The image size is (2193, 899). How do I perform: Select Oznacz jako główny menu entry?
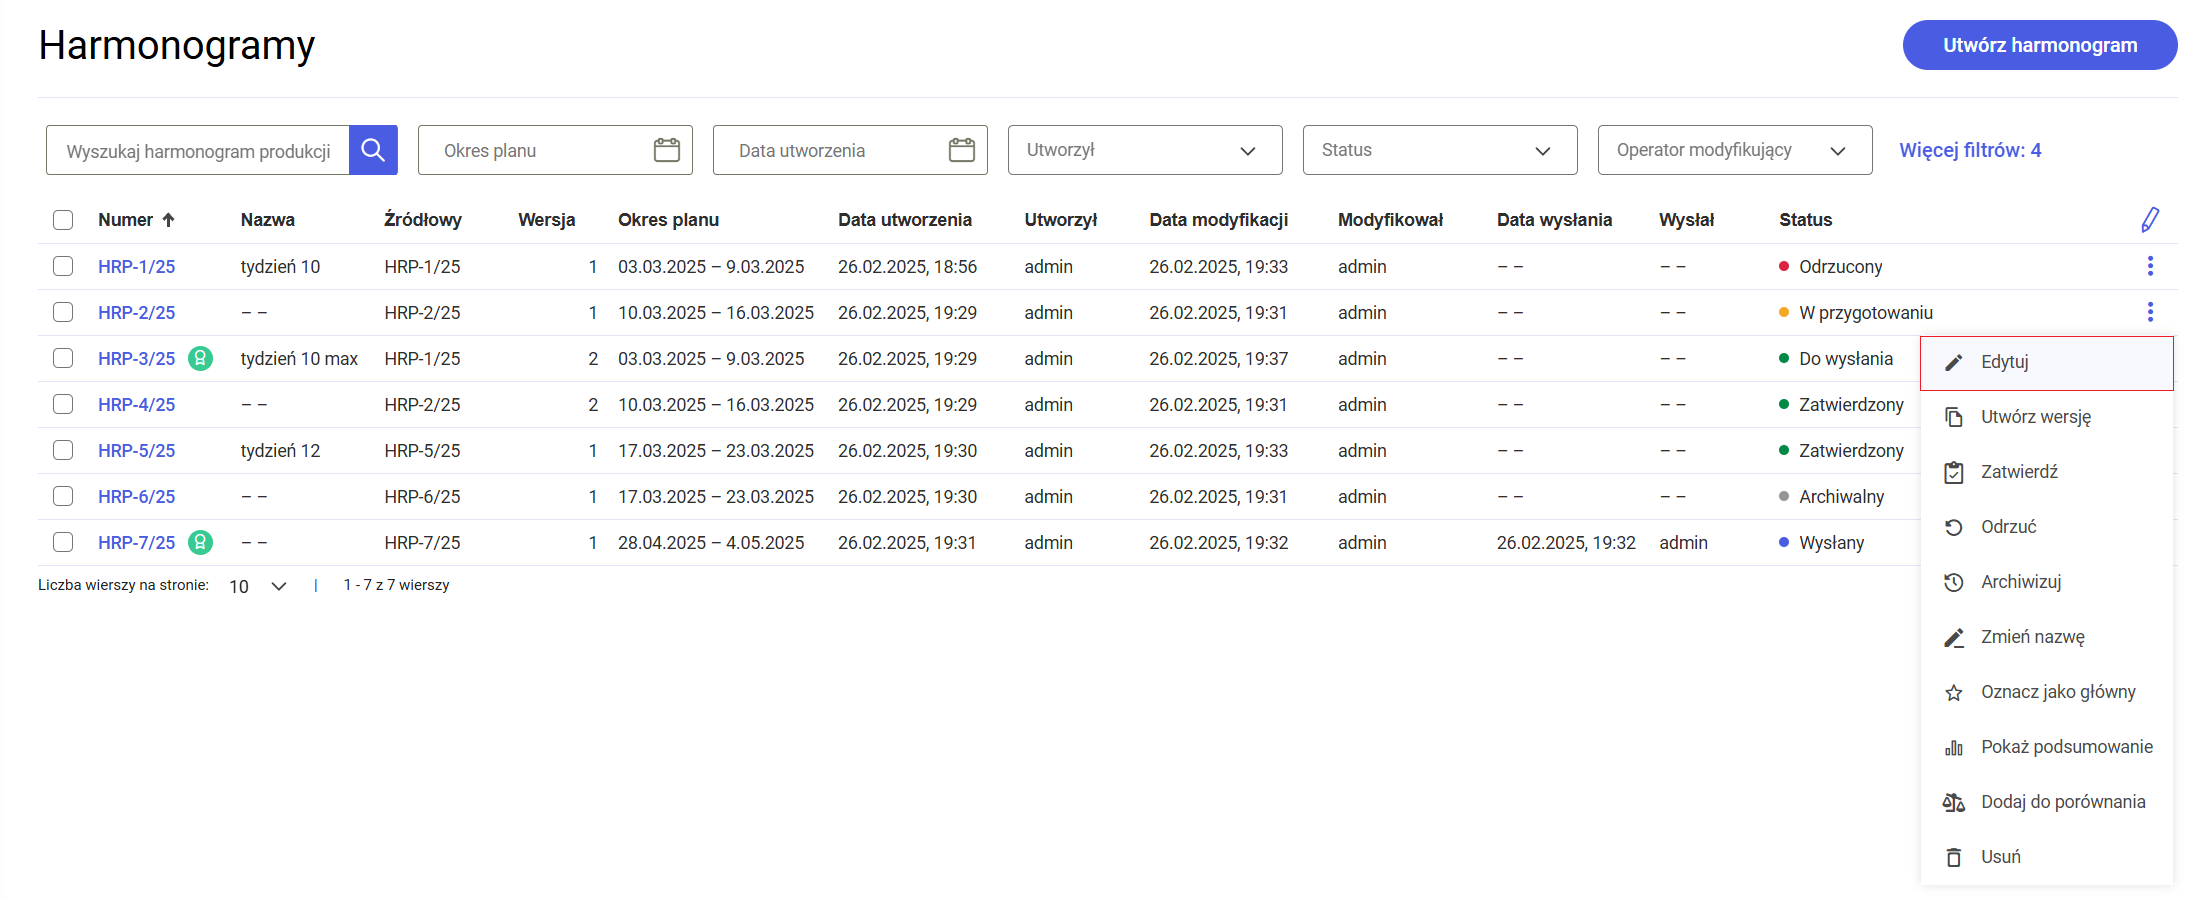[x=2046, y=692]
